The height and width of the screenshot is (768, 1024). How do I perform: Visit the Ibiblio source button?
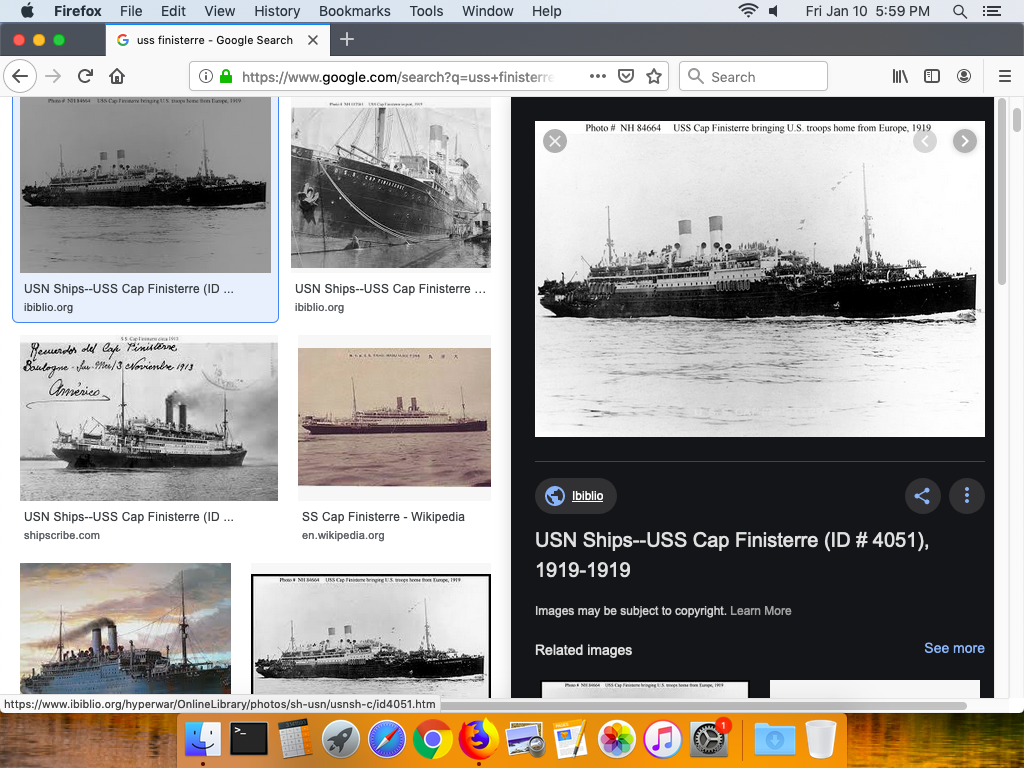(576, 496)
